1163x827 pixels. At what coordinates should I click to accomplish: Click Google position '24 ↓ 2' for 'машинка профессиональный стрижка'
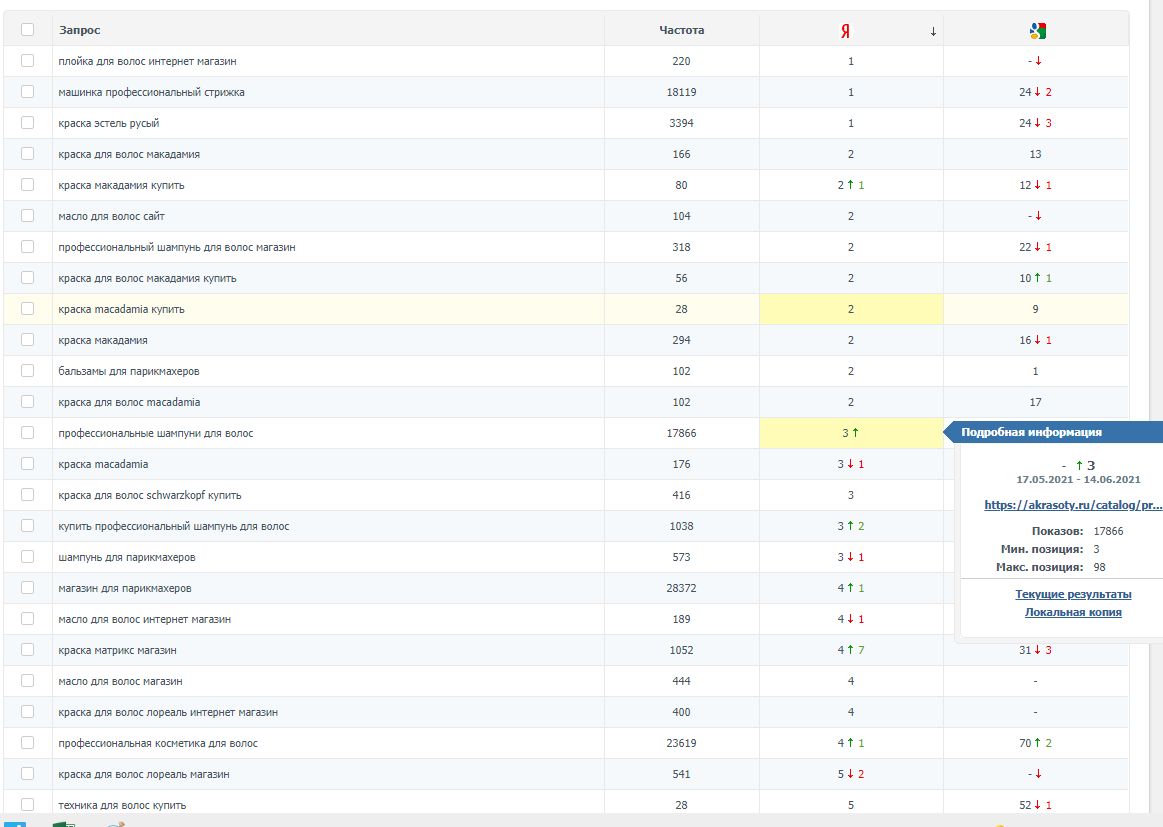coord(1035,92)
